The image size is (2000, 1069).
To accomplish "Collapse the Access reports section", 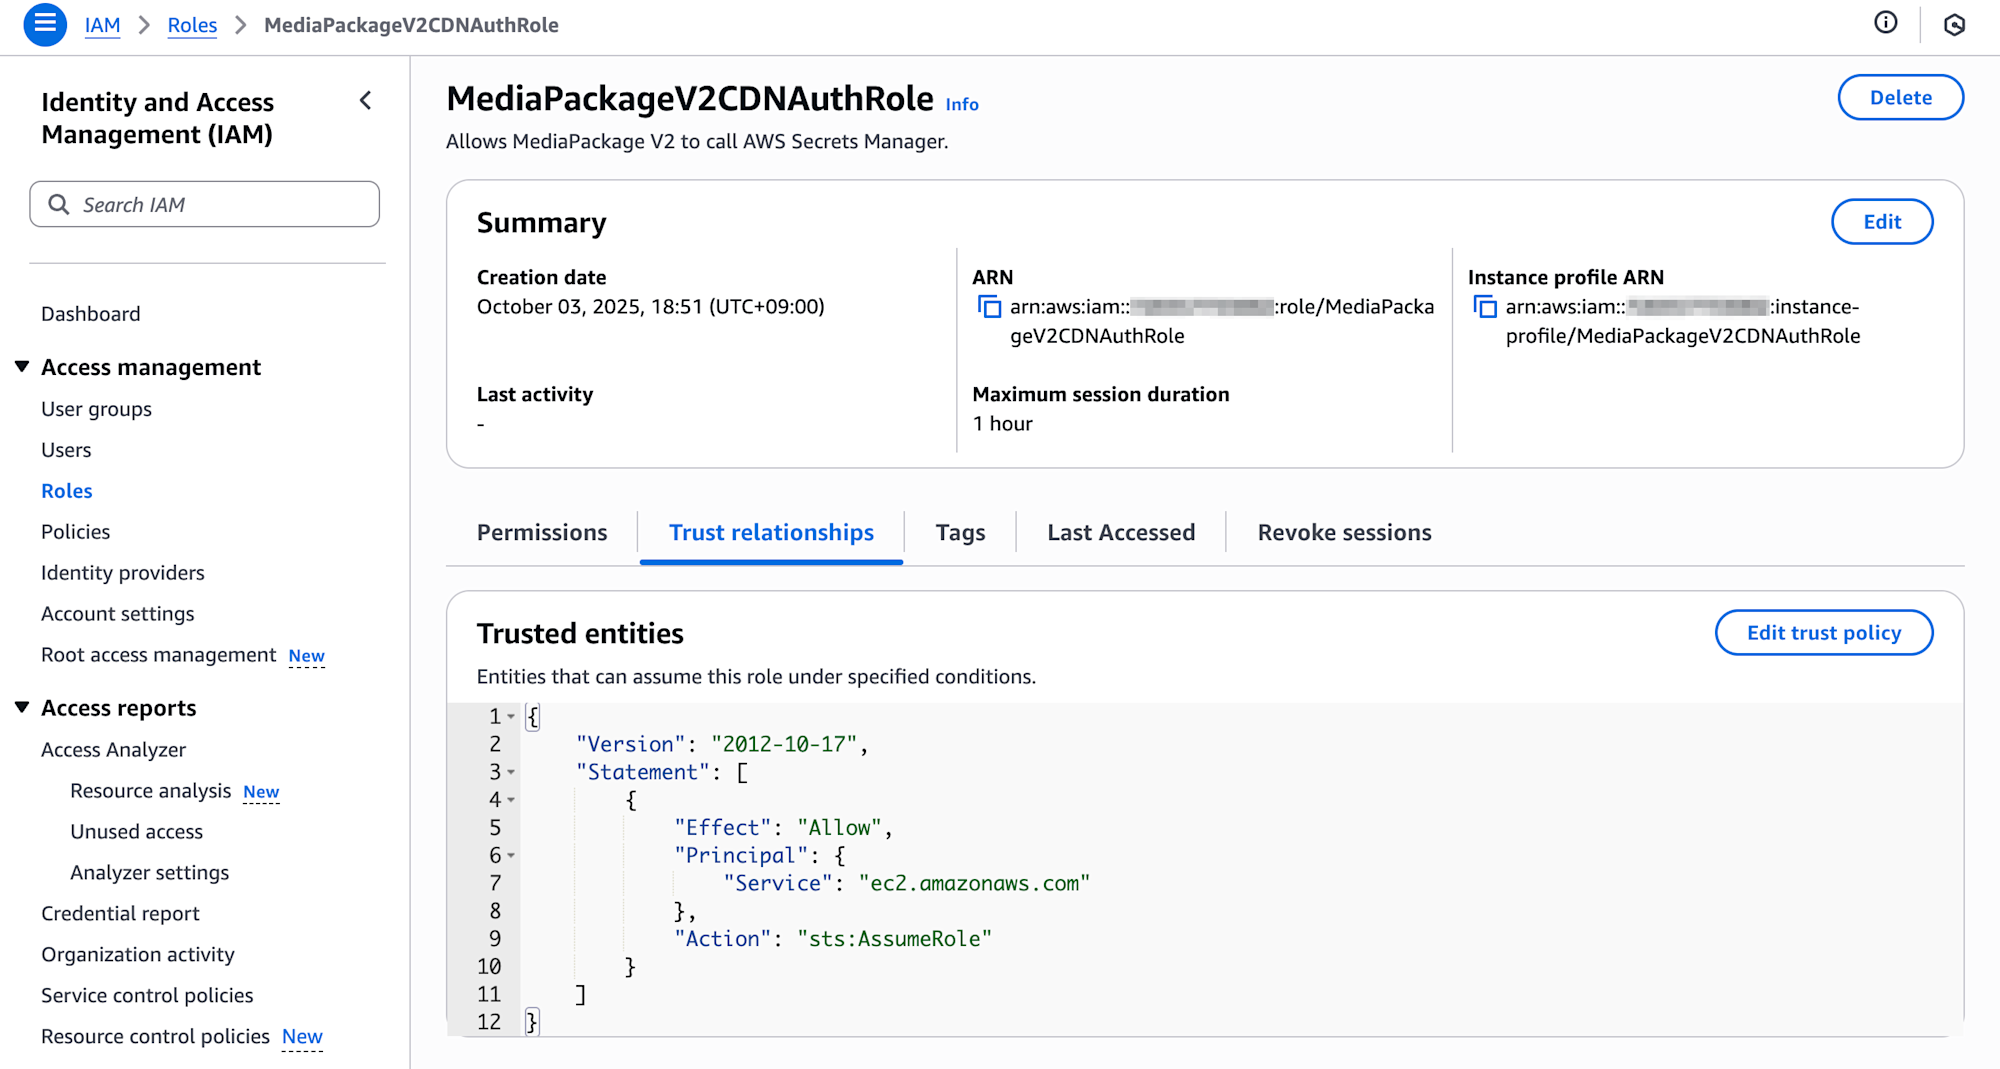I will coord(22,708).
